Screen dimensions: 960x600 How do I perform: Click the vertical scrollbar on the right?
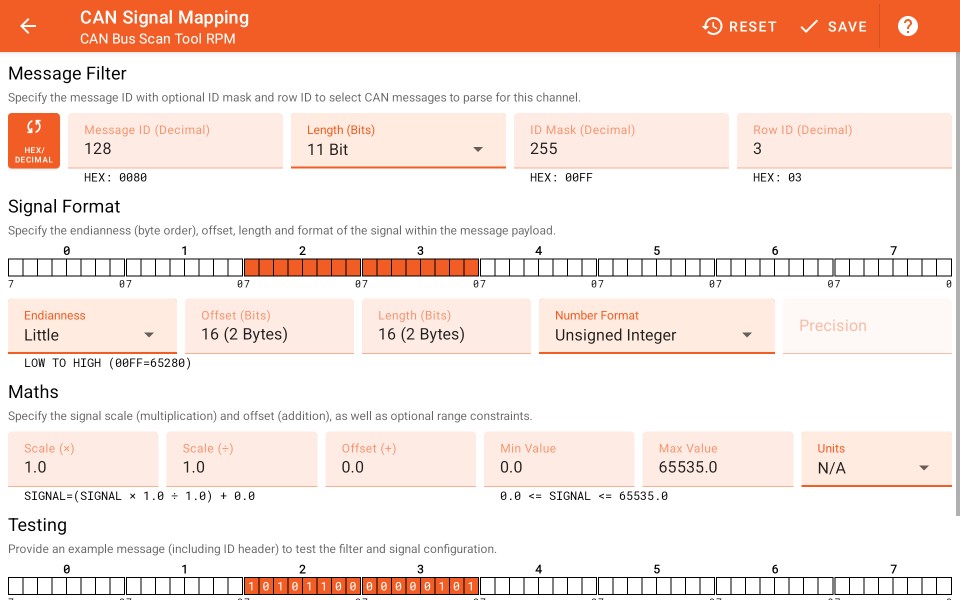(x=958, y=285)
